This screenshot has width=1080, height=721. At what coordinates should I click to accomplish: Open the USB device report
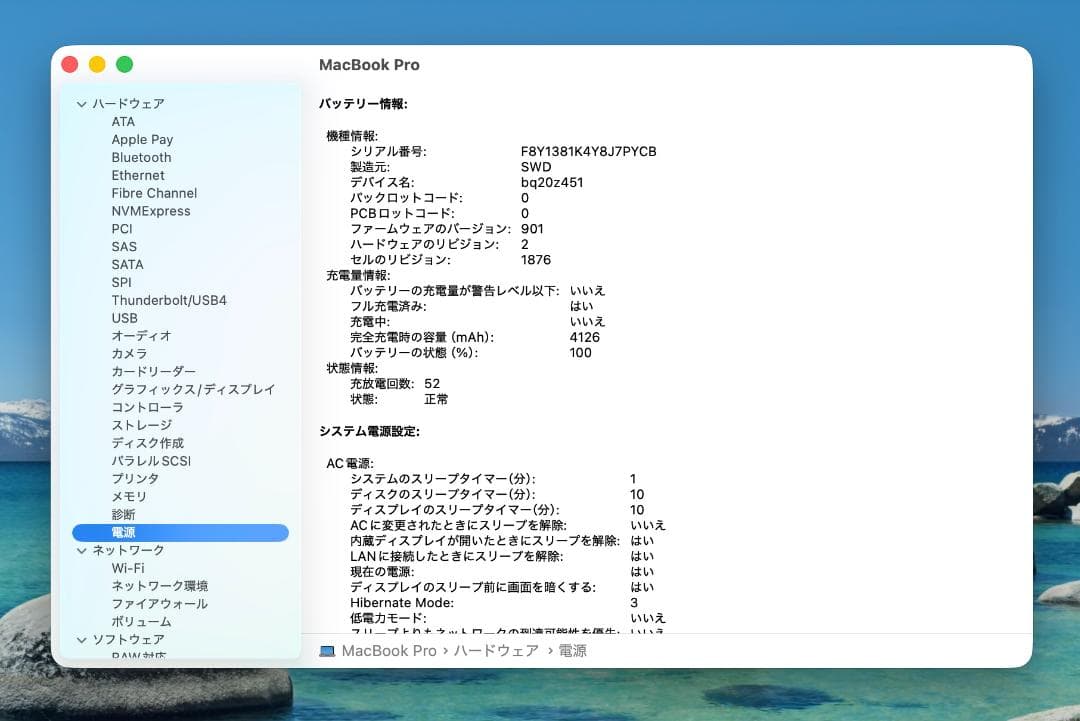125,318
